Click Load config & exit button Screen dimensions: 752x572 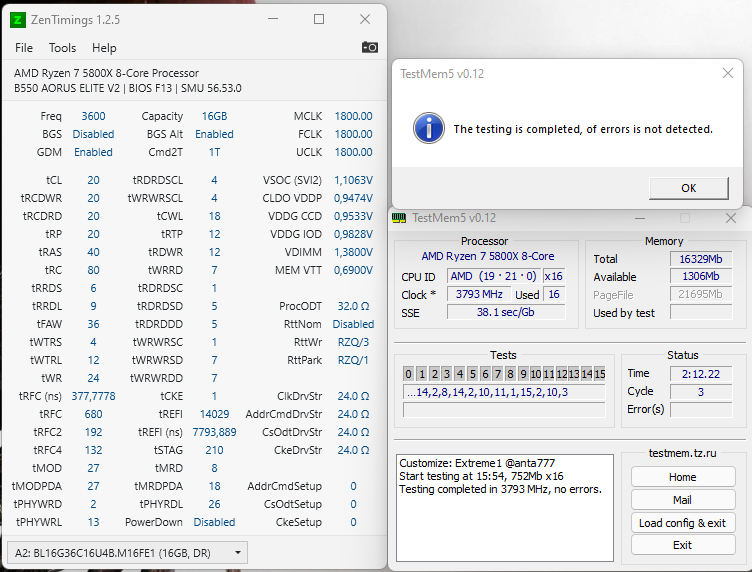click(x=683, y=523)
